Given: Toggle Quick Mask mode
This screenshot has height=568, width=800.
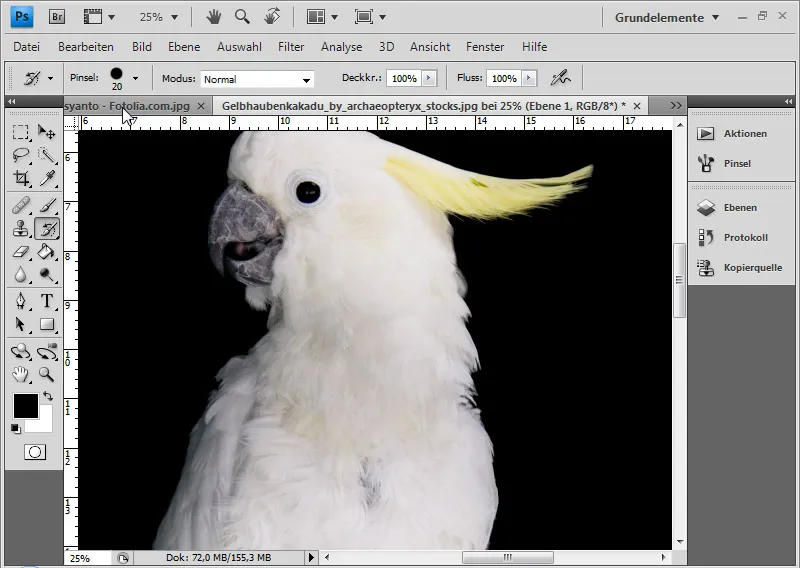Looking at the screenshot, I should 34,452.
